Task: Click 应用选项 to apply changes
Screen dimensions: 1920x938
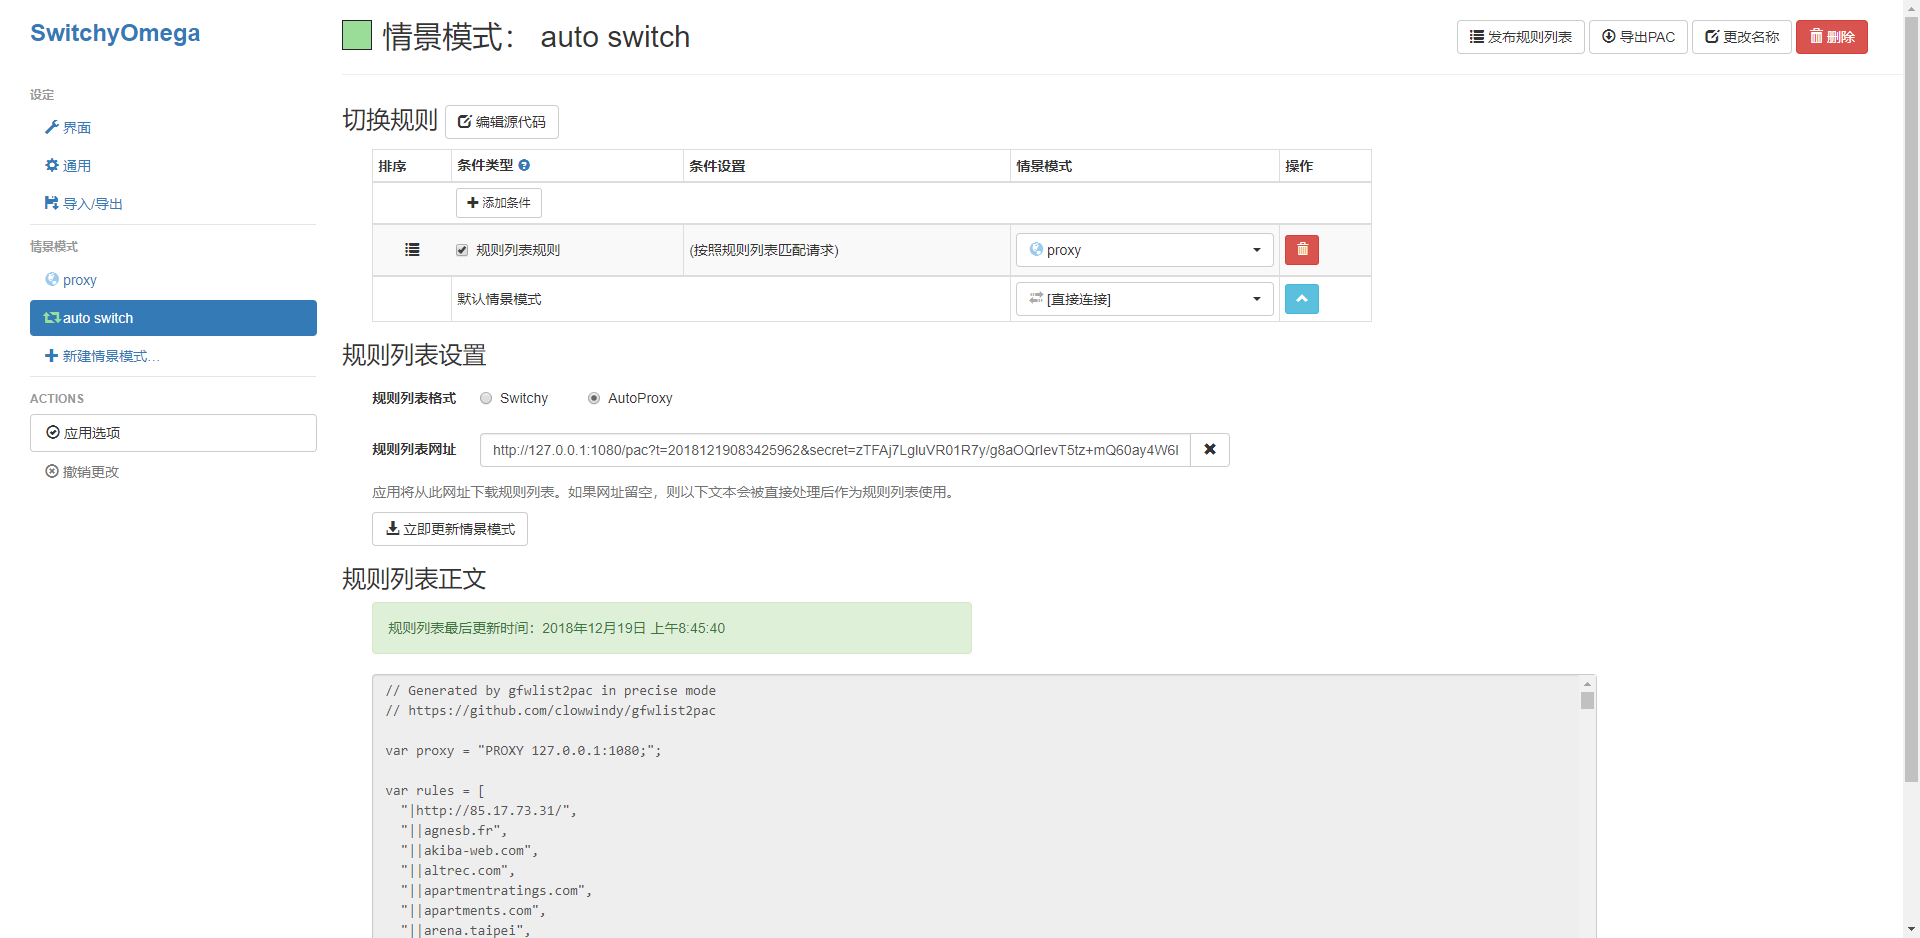Action: (x=173, y=433)
